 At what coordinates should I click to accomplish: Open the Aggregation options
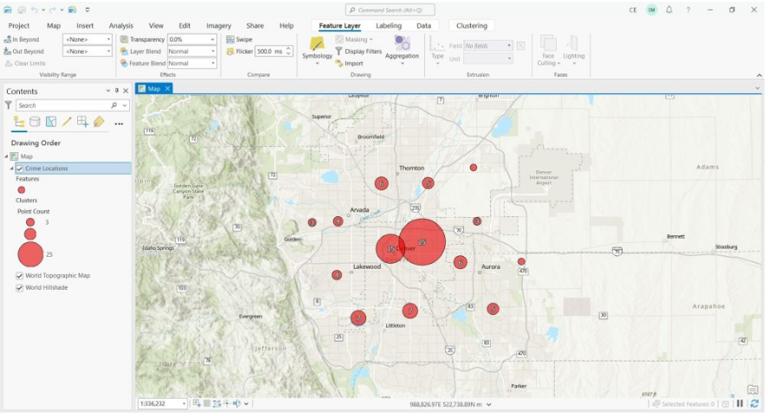pos(402,49)
